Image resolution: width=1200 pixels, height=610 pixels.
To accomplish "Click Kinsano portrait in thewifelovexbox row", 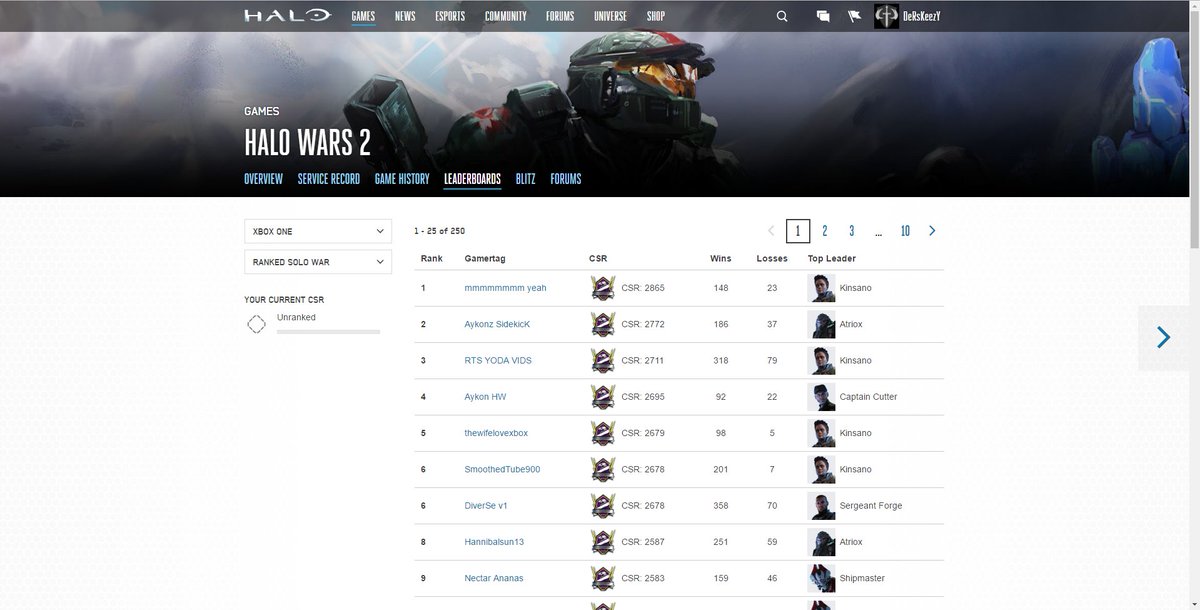I will [x=822, y=433].
